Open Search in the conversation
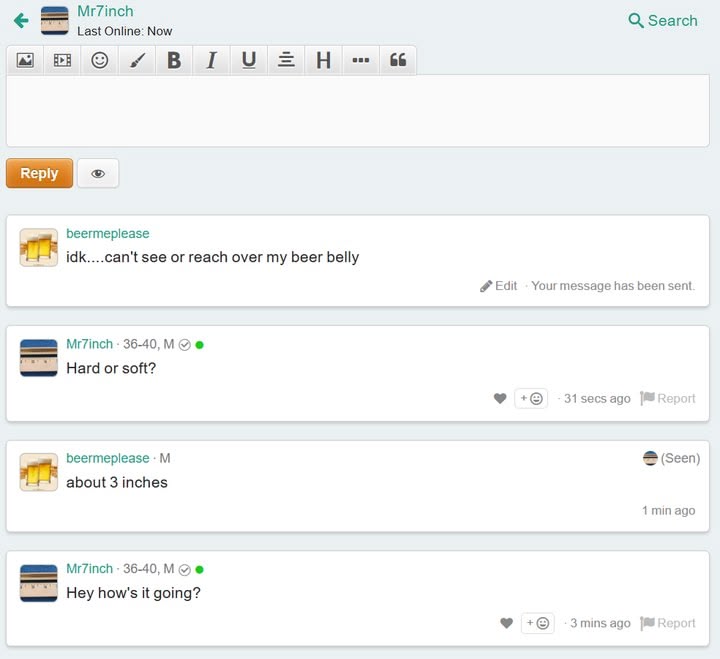The image size is (720, 659). pos(662,20)
